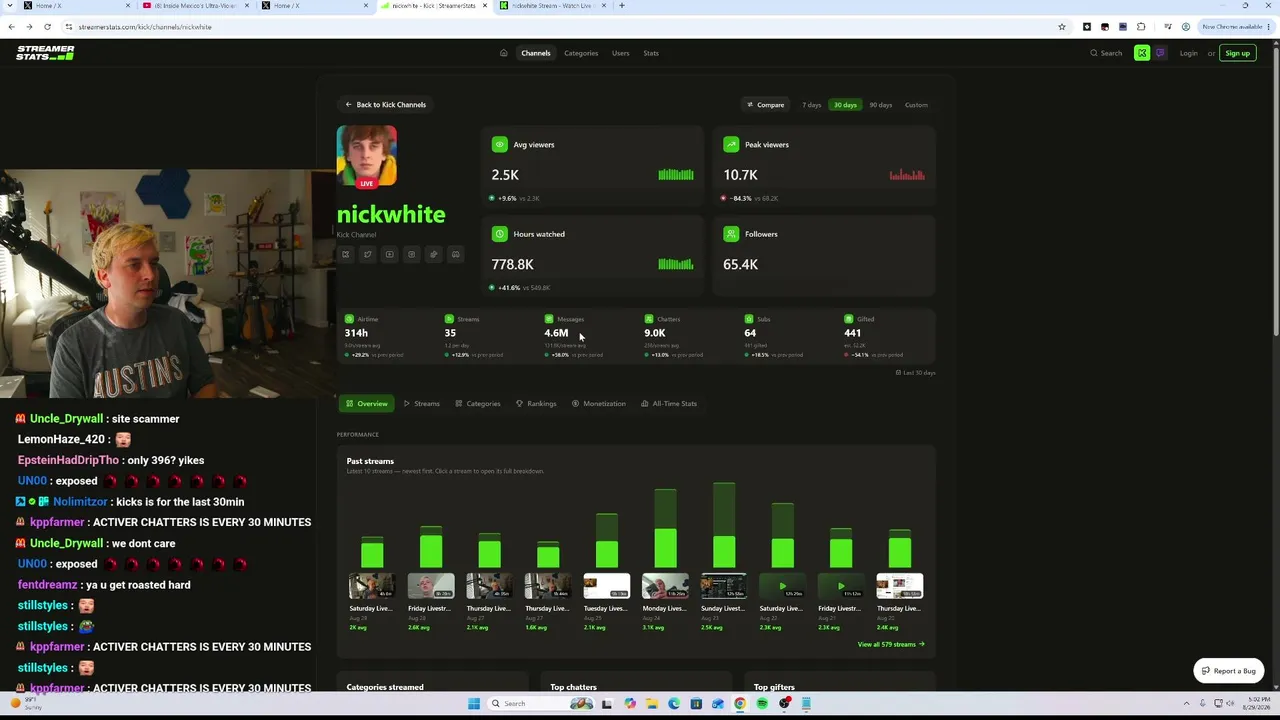Click the Chrome address bar URL
1280x720 pixels.
(x=145, y=27)
